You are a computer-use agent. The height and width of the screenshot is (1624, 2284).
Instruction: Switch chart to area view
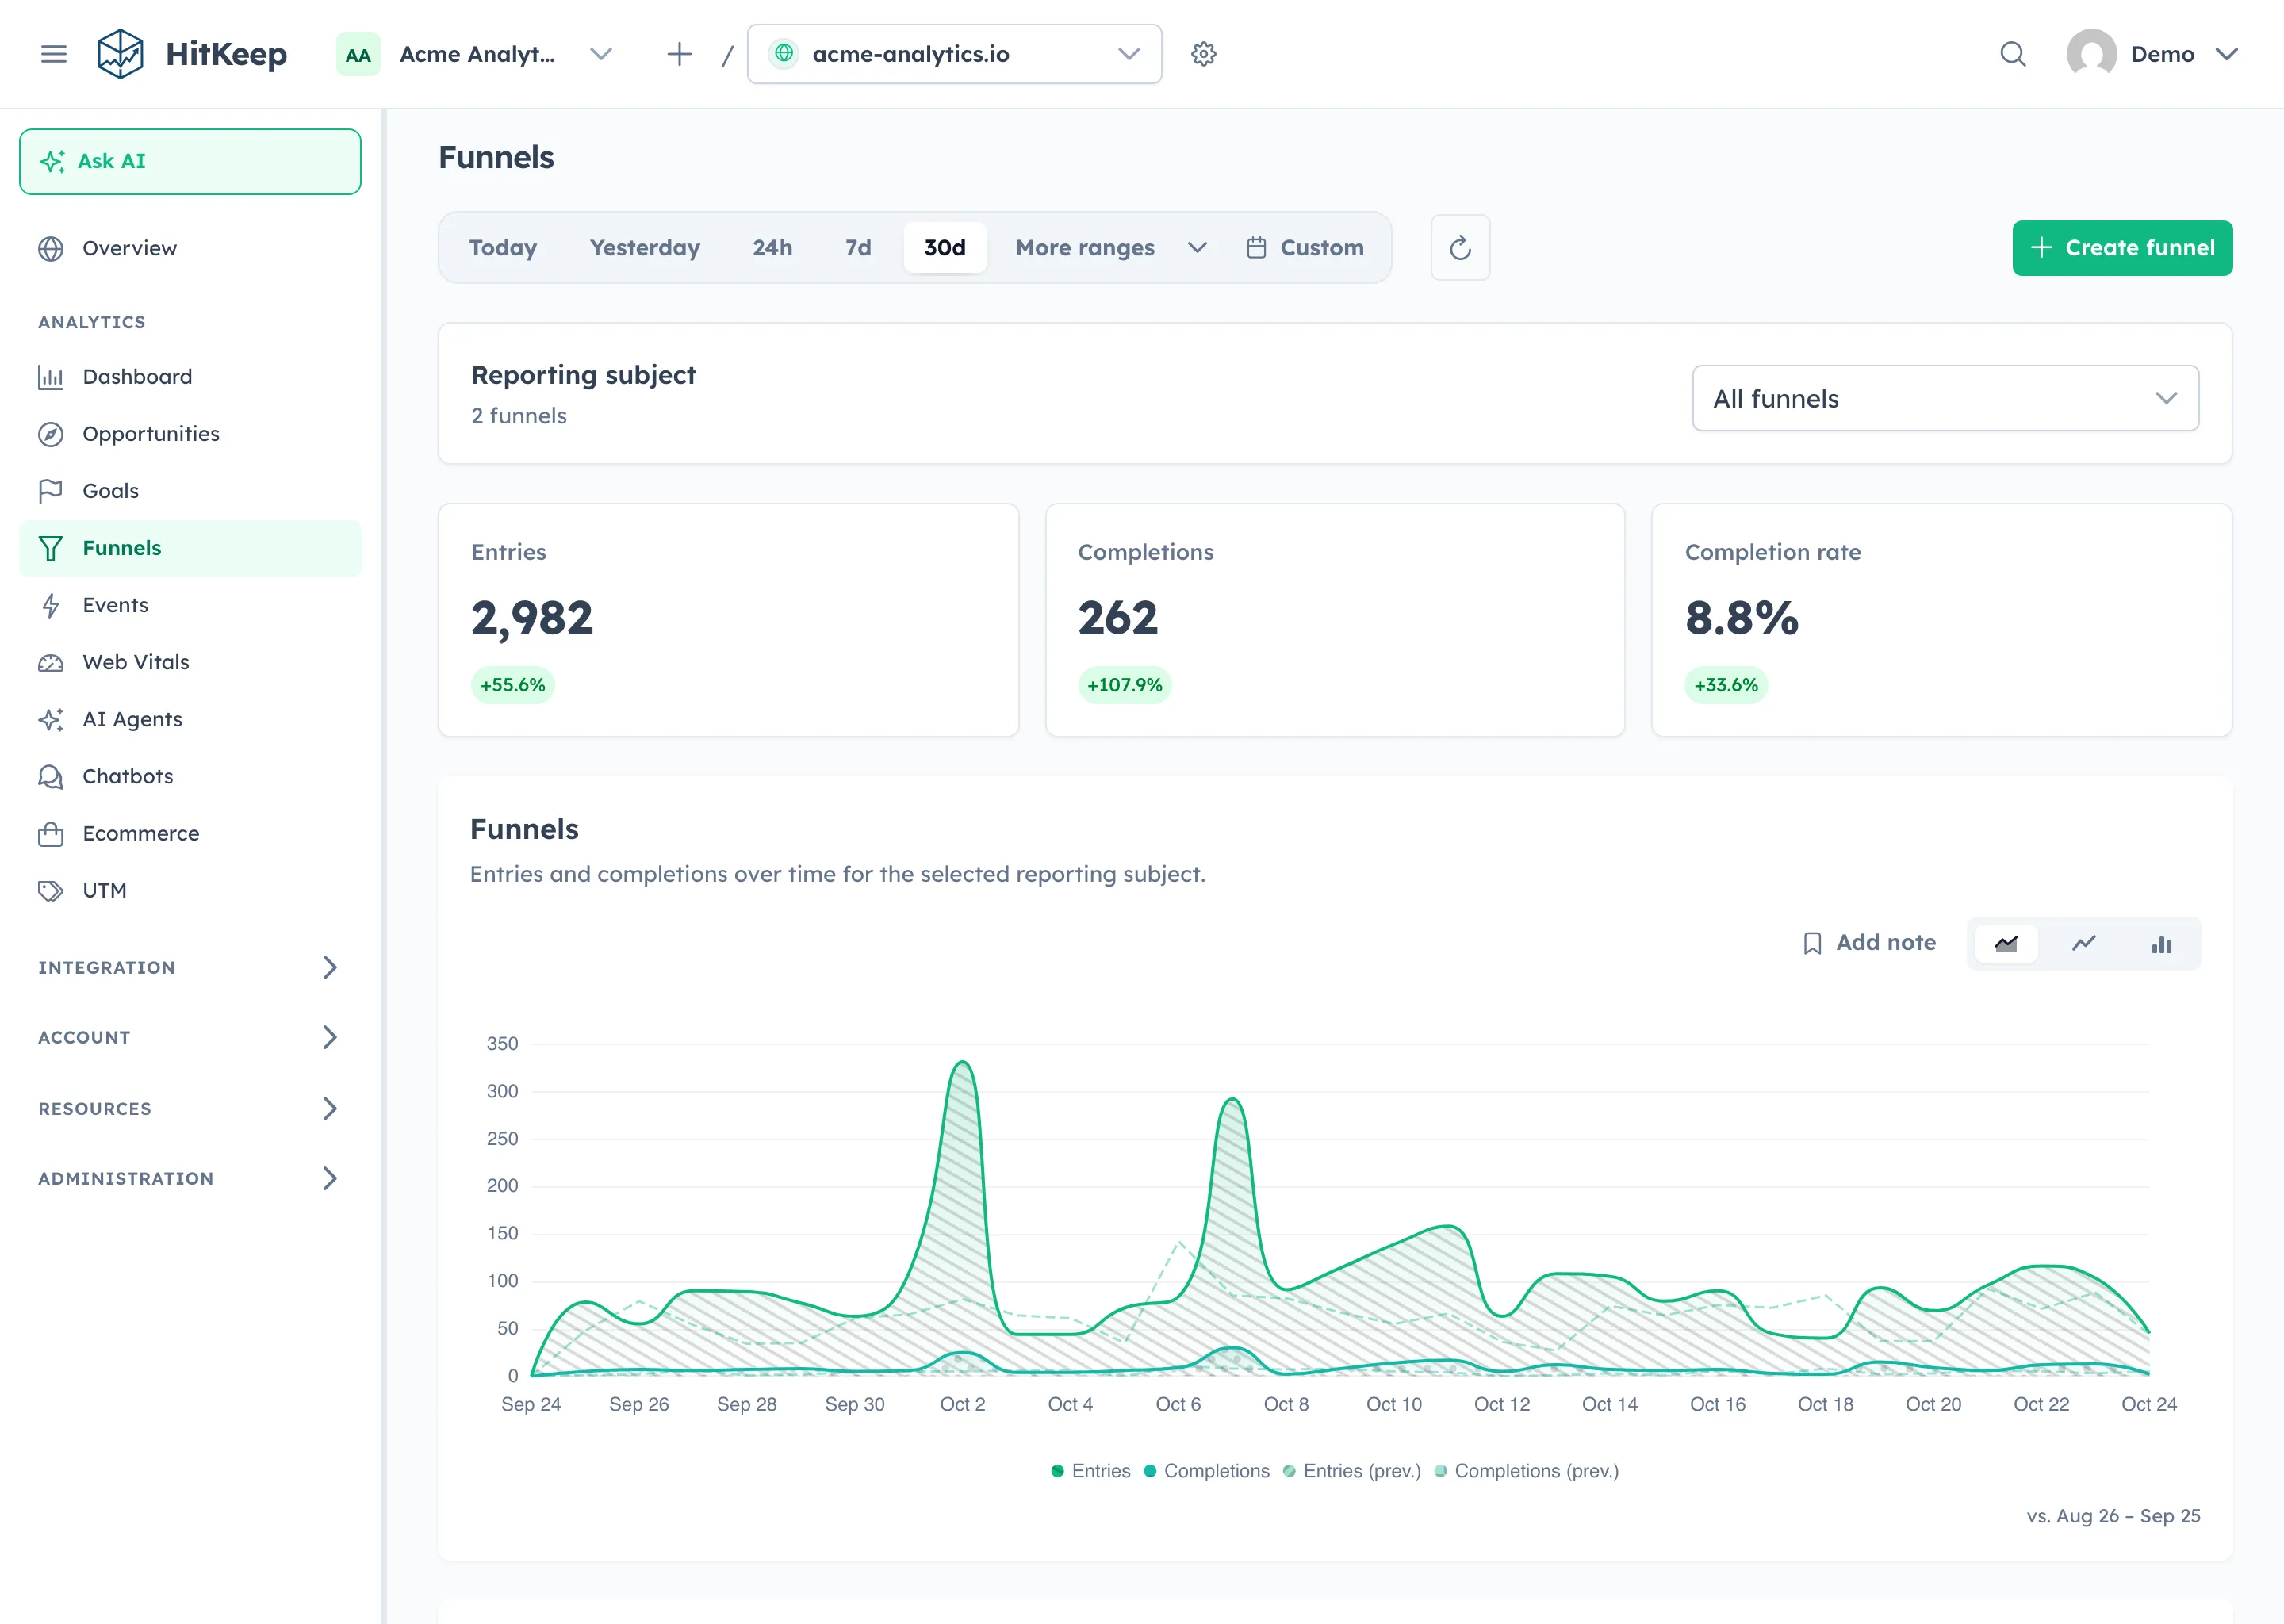pos(2006,944)
